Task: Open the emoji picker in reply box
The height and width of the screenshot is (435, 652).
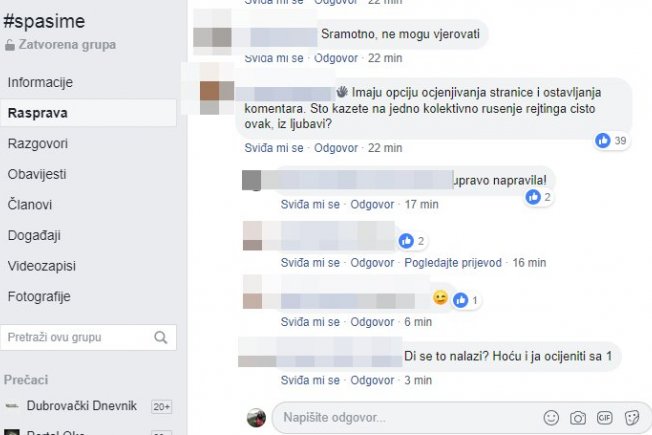Action: pyautogui.click(x=551, y=418)
